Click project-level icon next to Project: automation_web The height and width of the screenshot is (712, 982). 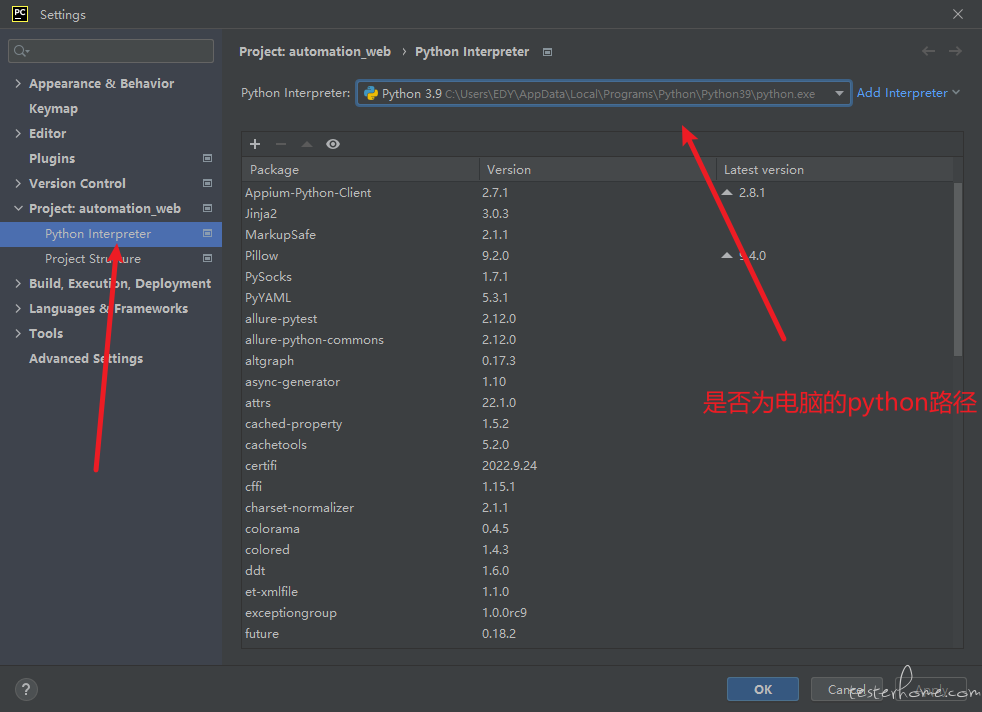pyautogui.click(x=207, y=209)
